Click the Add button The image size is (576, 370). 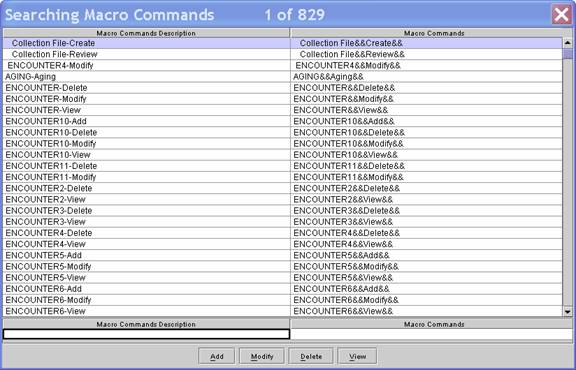[216, 356]
